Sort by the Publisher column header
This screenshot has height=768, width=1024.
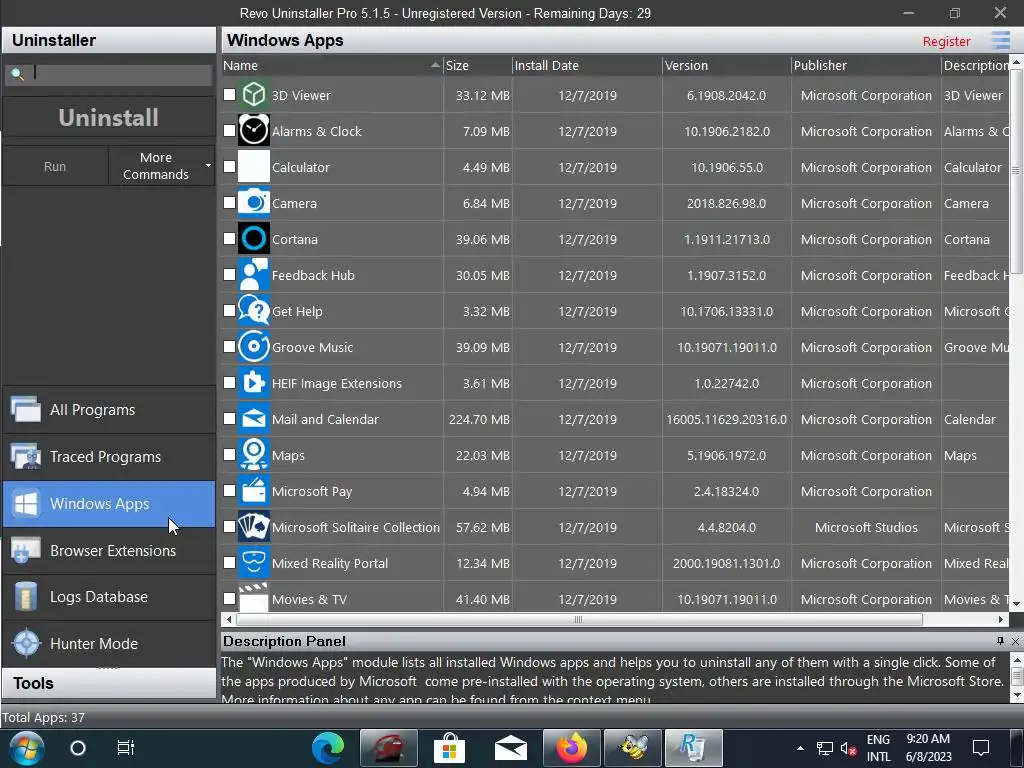(x=865, y=65)
